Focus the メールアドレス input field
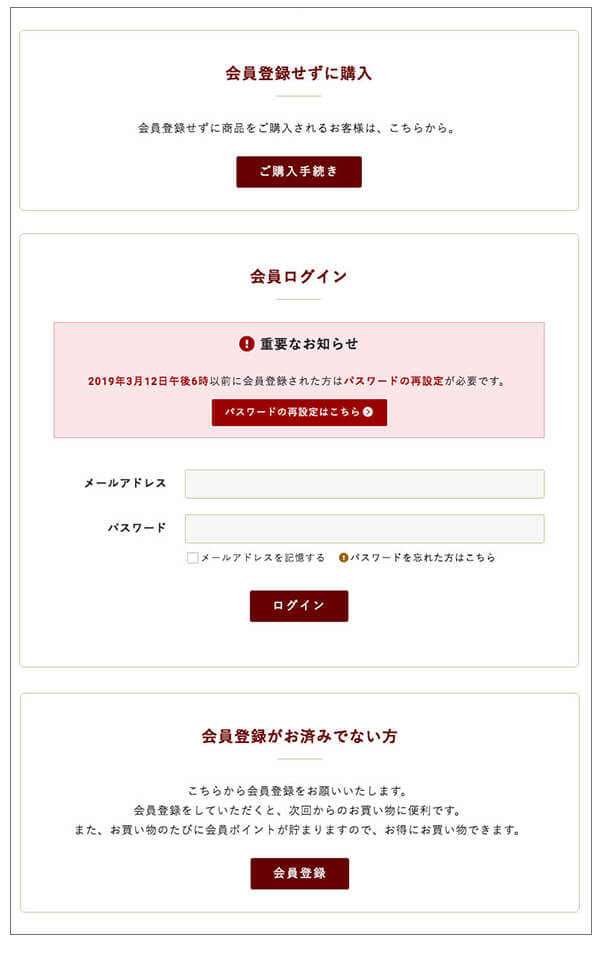600x964 pixels. click(x=365, y=484)
